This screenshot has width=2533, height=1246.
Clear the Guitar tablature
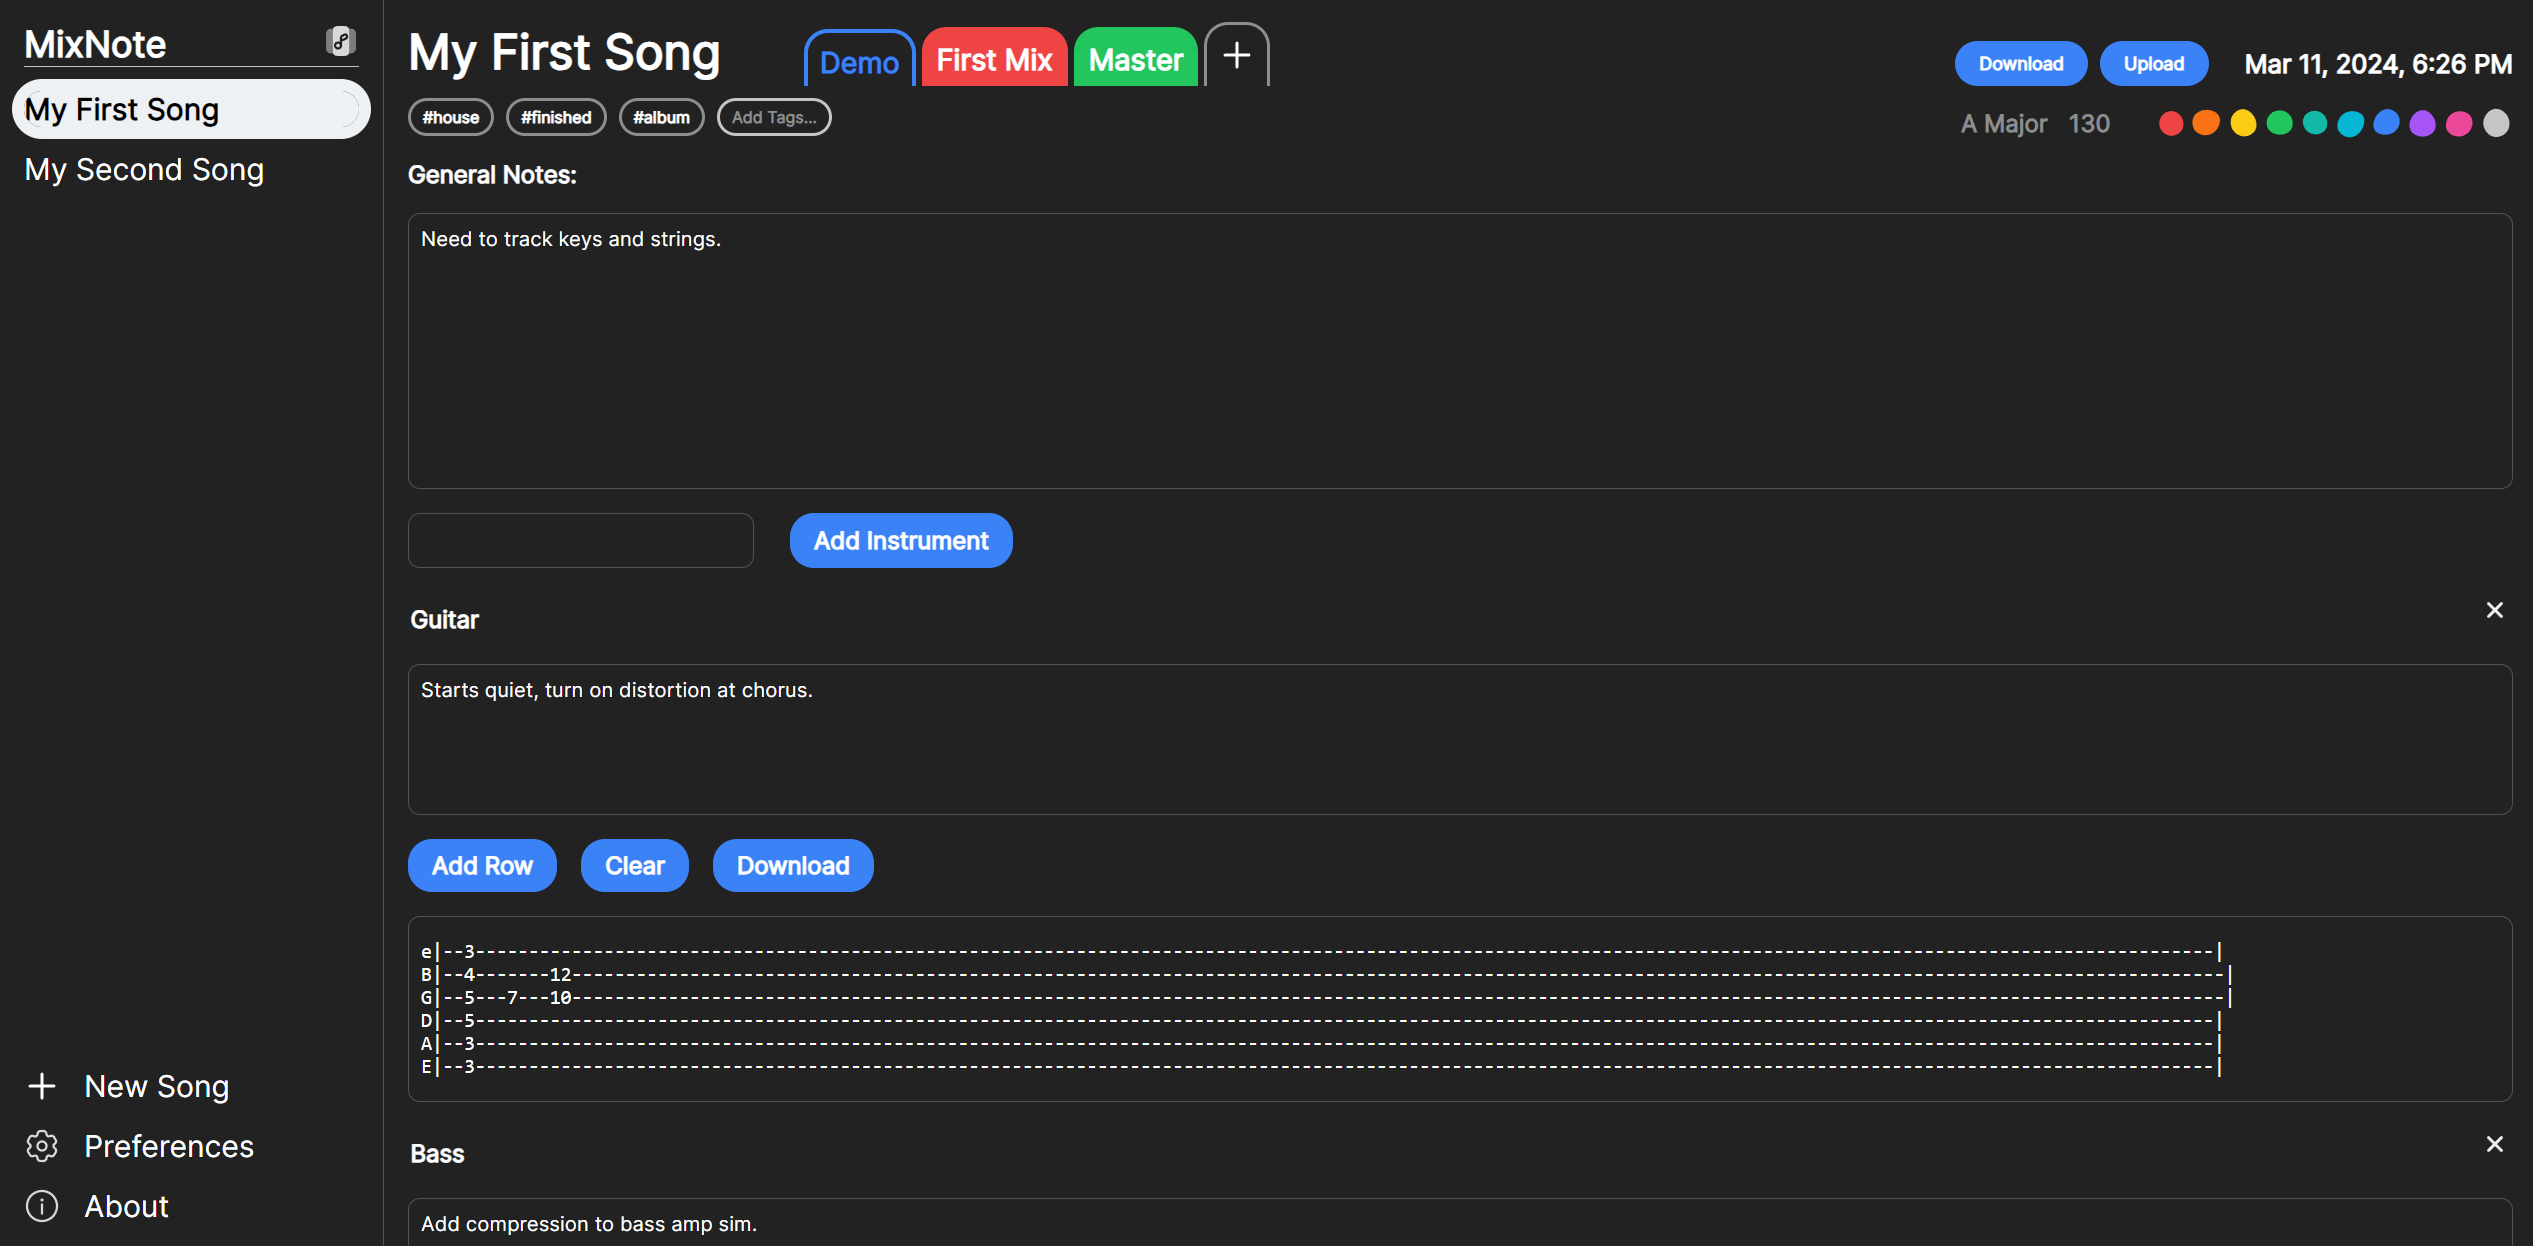[634, 866]
